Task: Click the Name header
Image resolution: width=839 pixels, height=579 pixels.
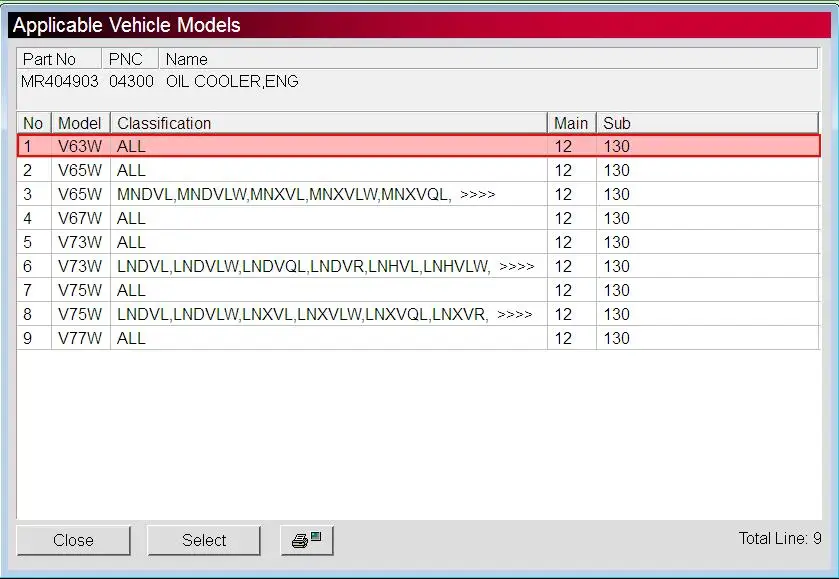Action: pyautogui.click(x=489, y=59)
